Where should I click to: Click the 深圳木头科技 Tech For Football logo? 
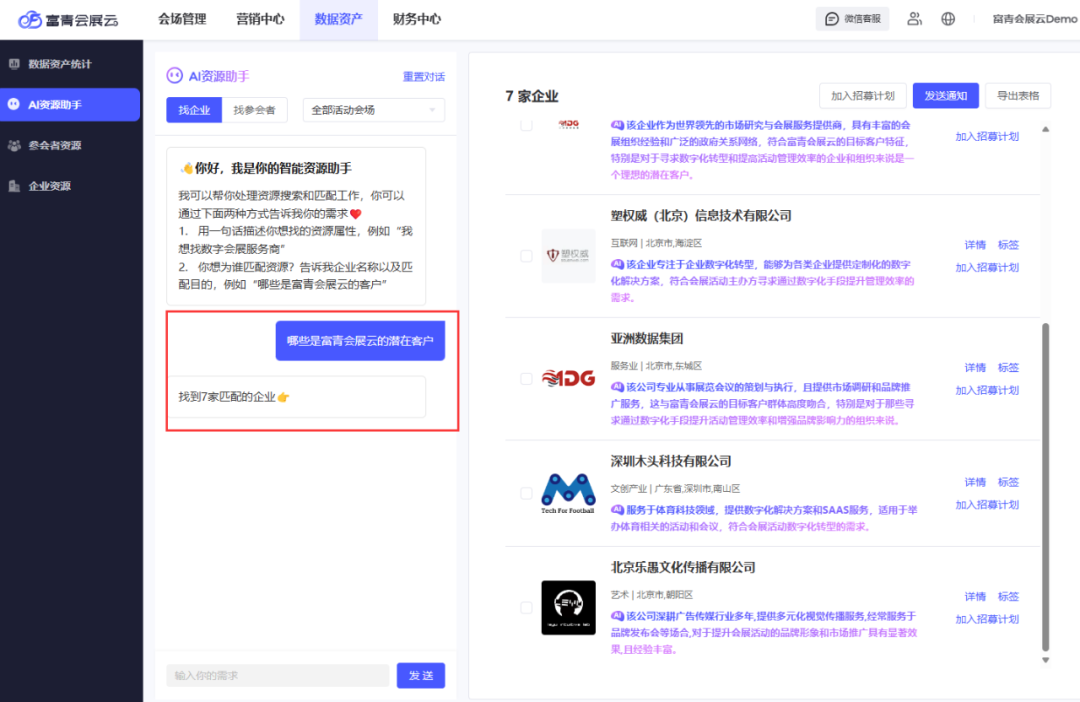click(x=568, y=493)
